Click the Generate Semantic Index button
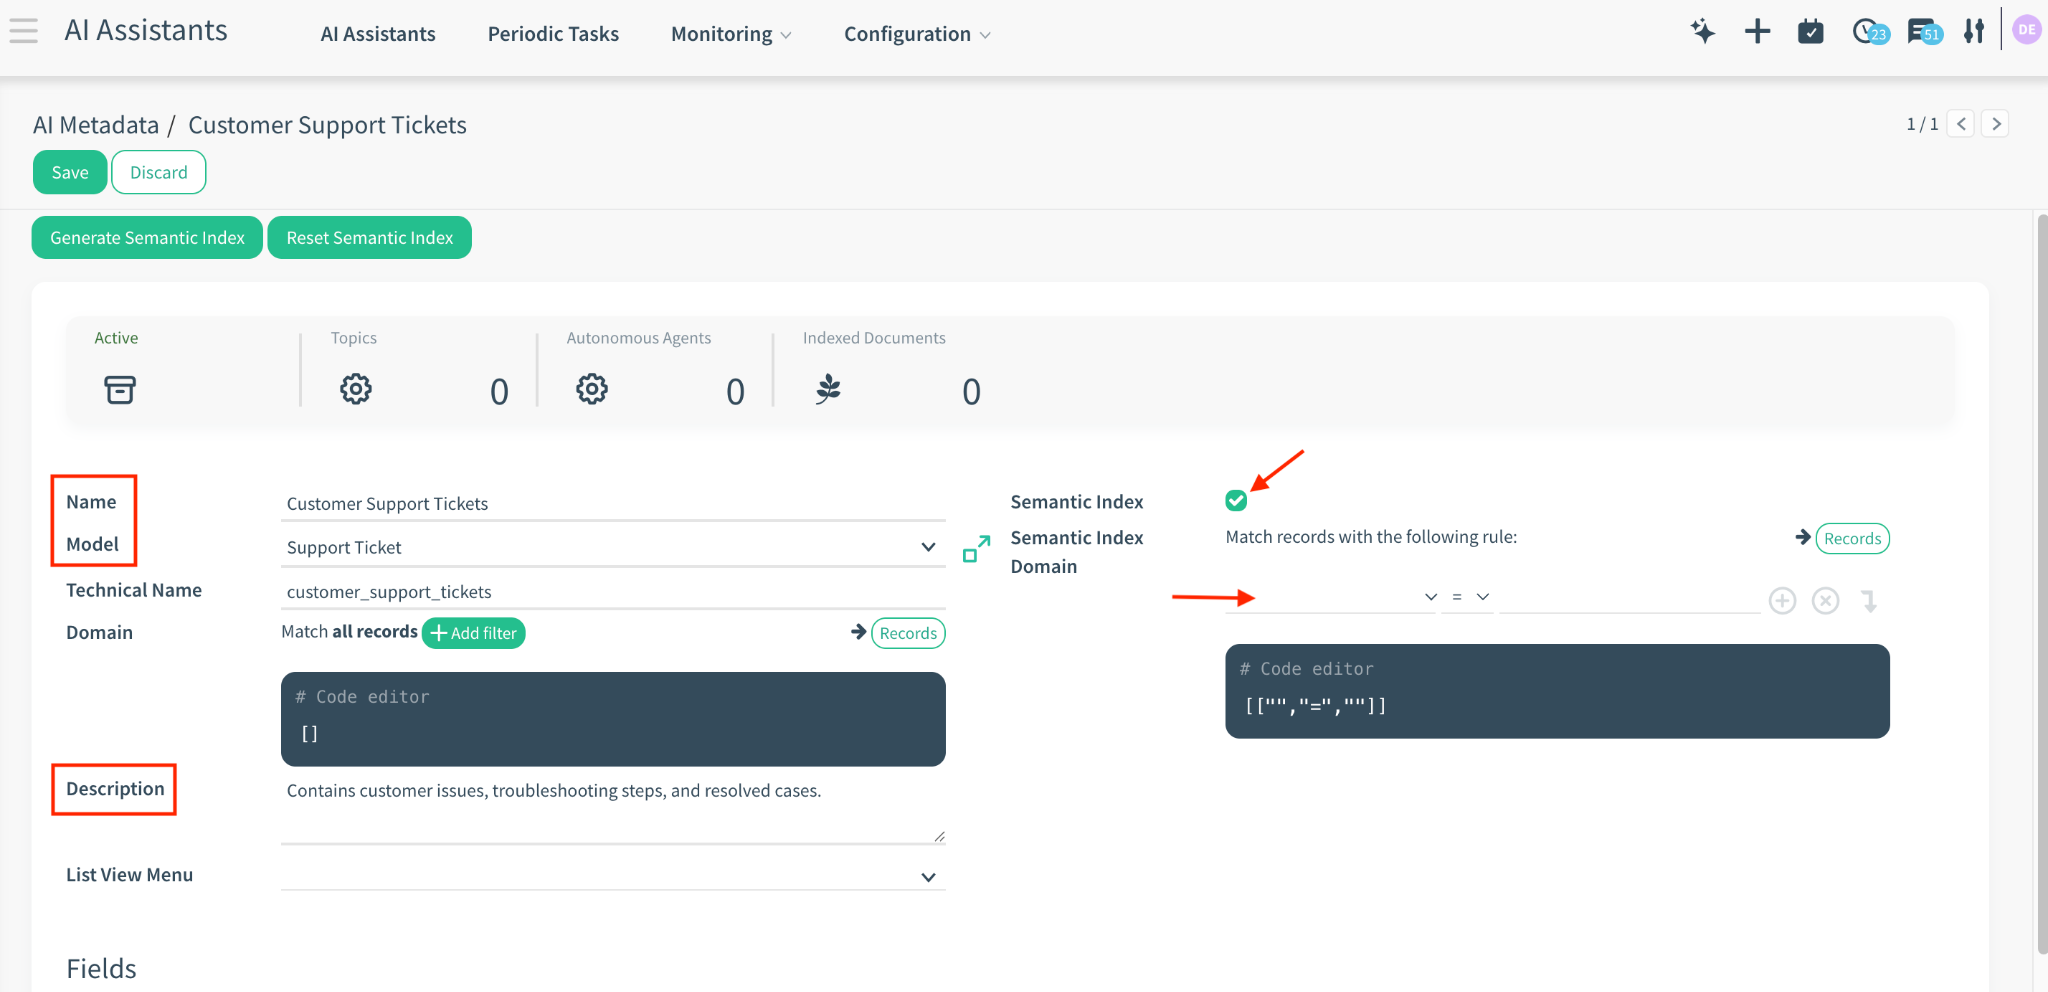Screen dimensions: 2048x992 click(x=147, y=238)
